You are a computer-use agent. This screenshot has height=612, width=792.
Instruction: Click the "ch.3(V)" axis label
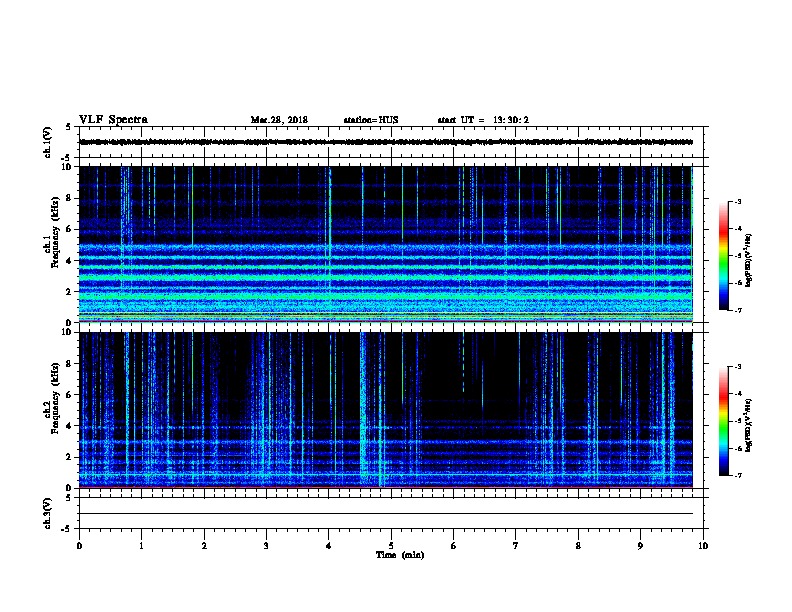pyautogui.click(x=48, y=513)
